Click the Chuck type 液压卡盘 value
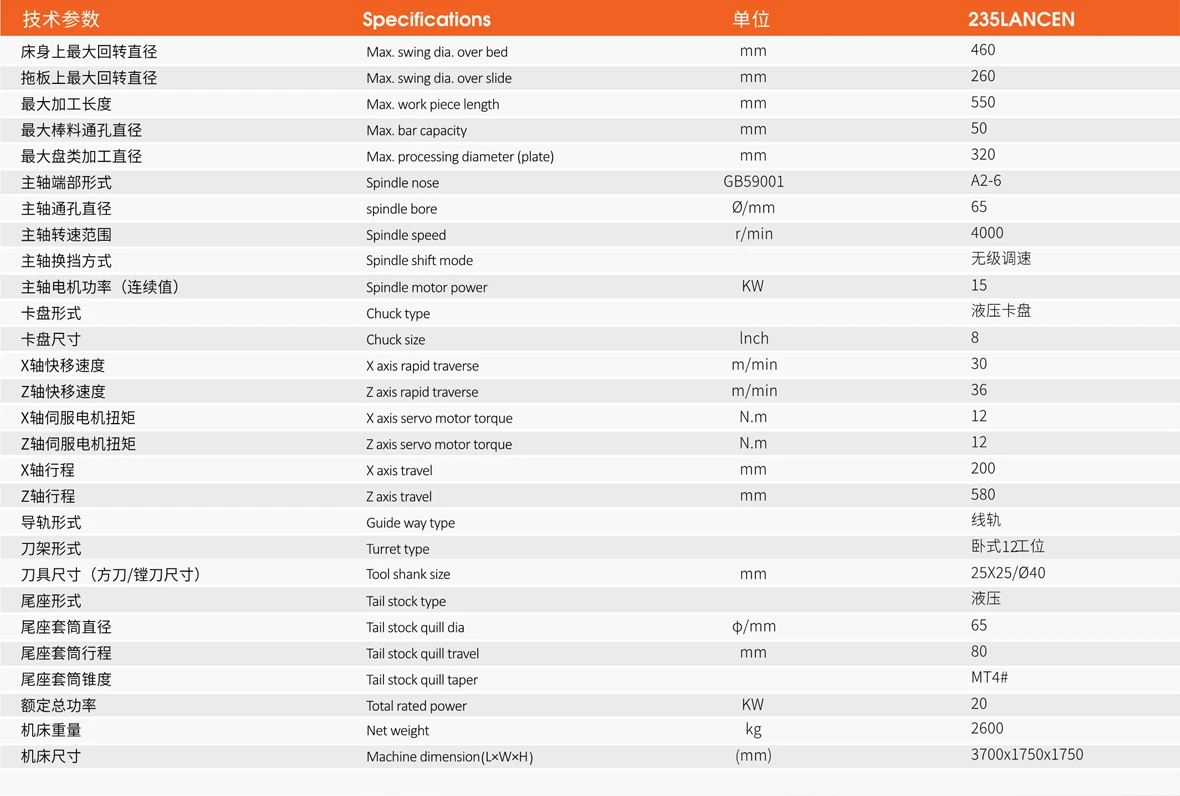Viewport: 1180px width, 796px height. 1001,311
